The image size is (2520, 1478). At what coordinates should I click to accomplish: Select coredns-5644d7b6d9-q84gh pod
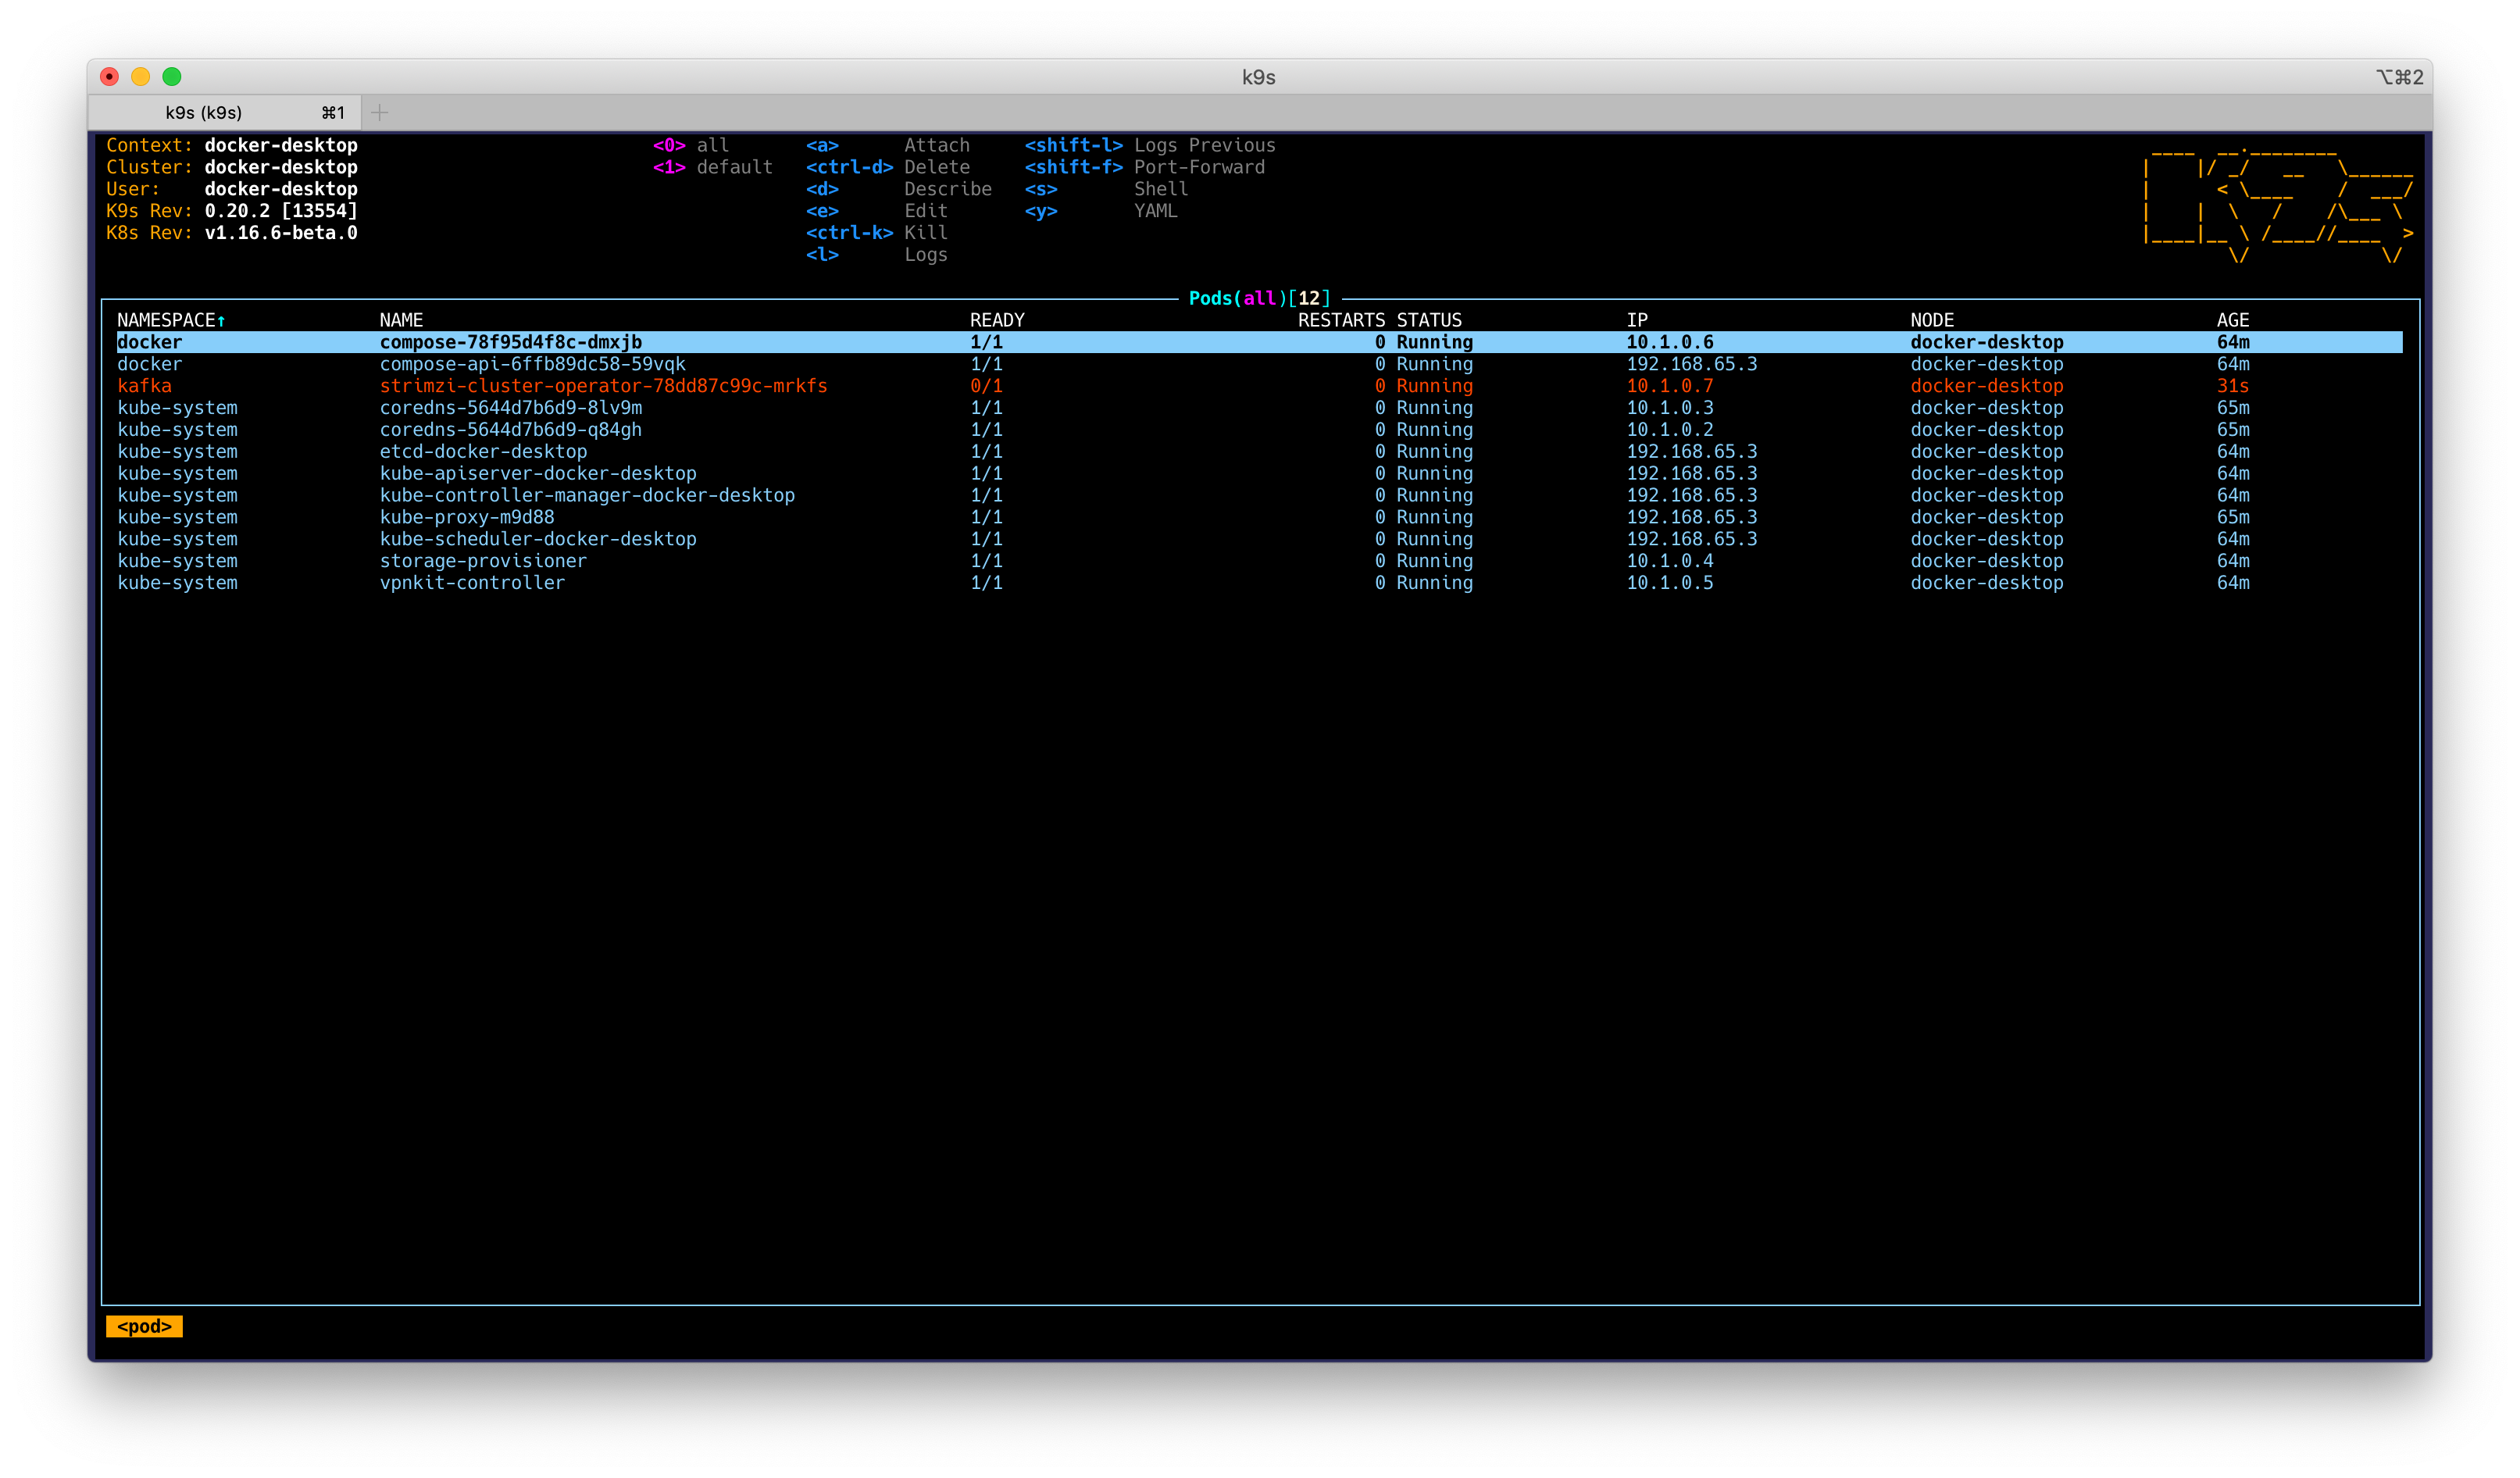coord(1259,430)
